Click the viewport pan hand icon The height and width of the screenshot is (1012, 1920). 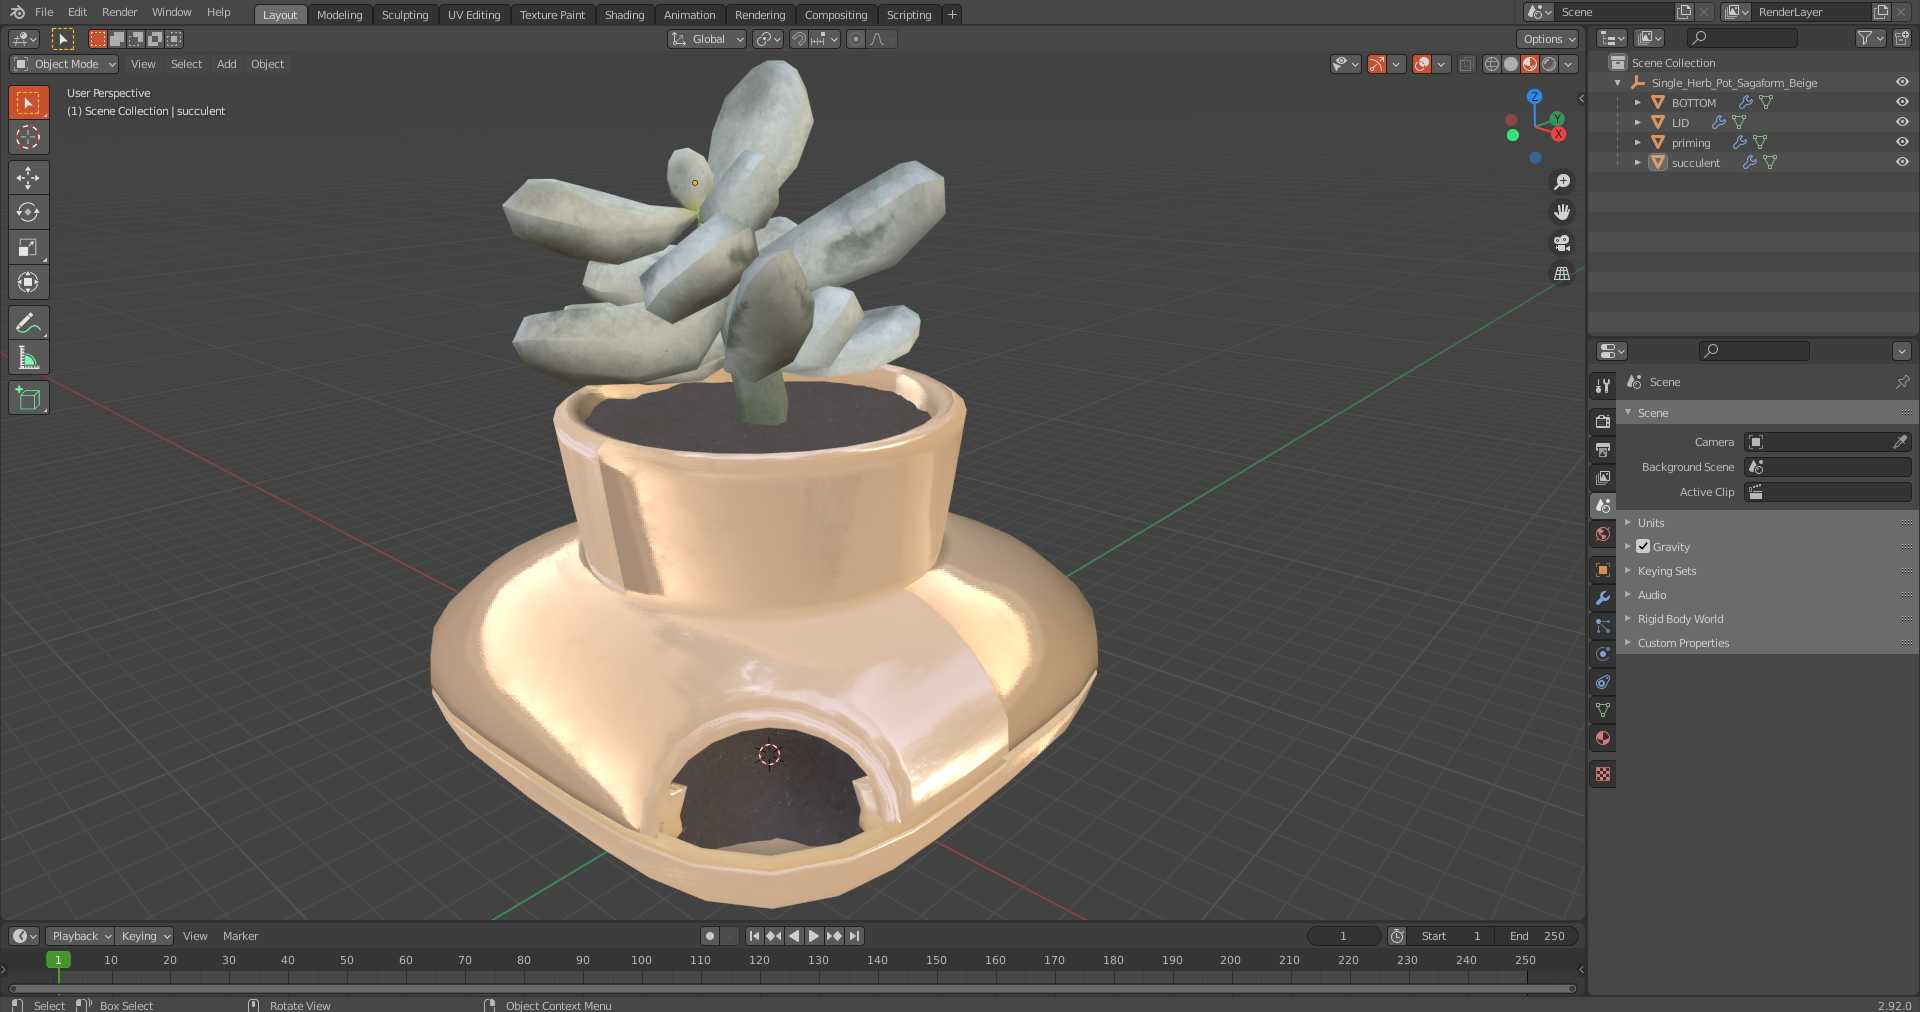pyautogui.click(x=1561, y=212)
